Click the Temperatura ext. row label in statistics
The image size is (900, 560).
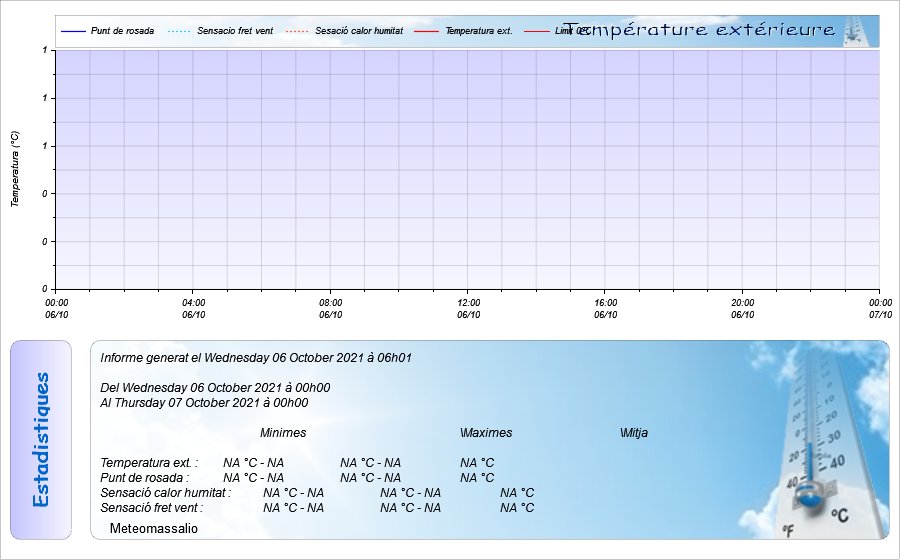point(149,462)
